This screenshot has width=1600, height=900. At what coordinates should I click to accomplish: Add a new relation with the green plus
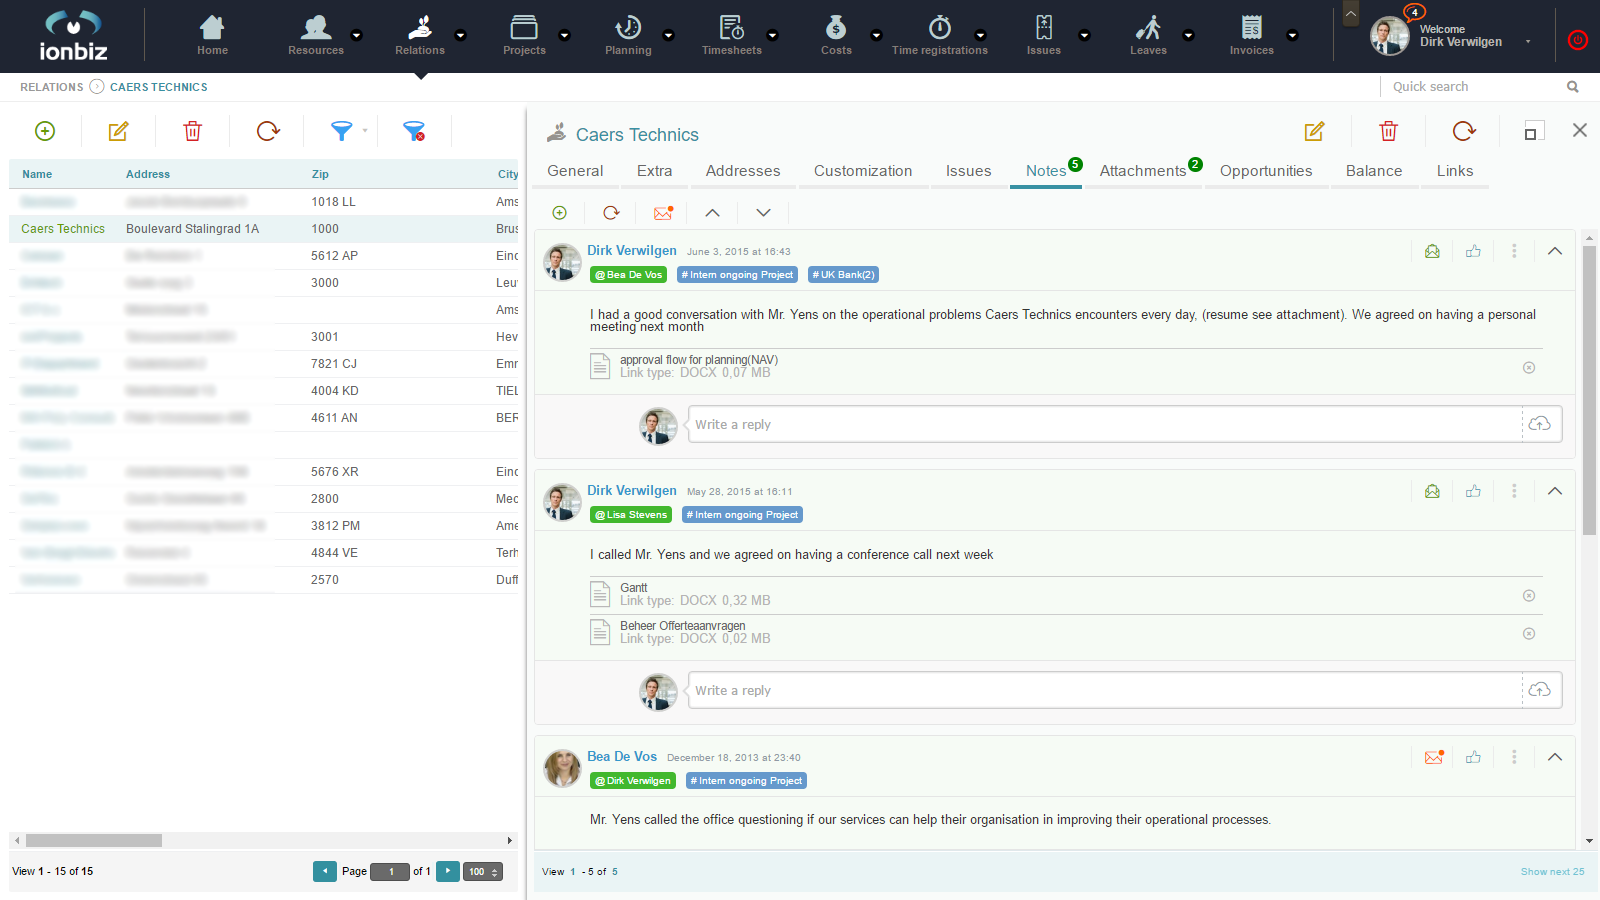[x=45, y=131]
